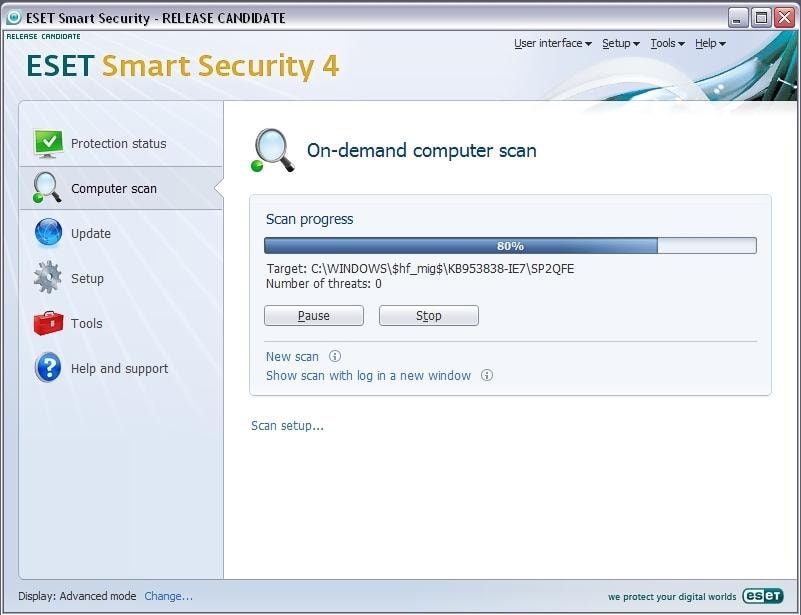Expand the Tools dropdown in top menu
Viewport: 801px width, 615px height.
tap(667, 43)
